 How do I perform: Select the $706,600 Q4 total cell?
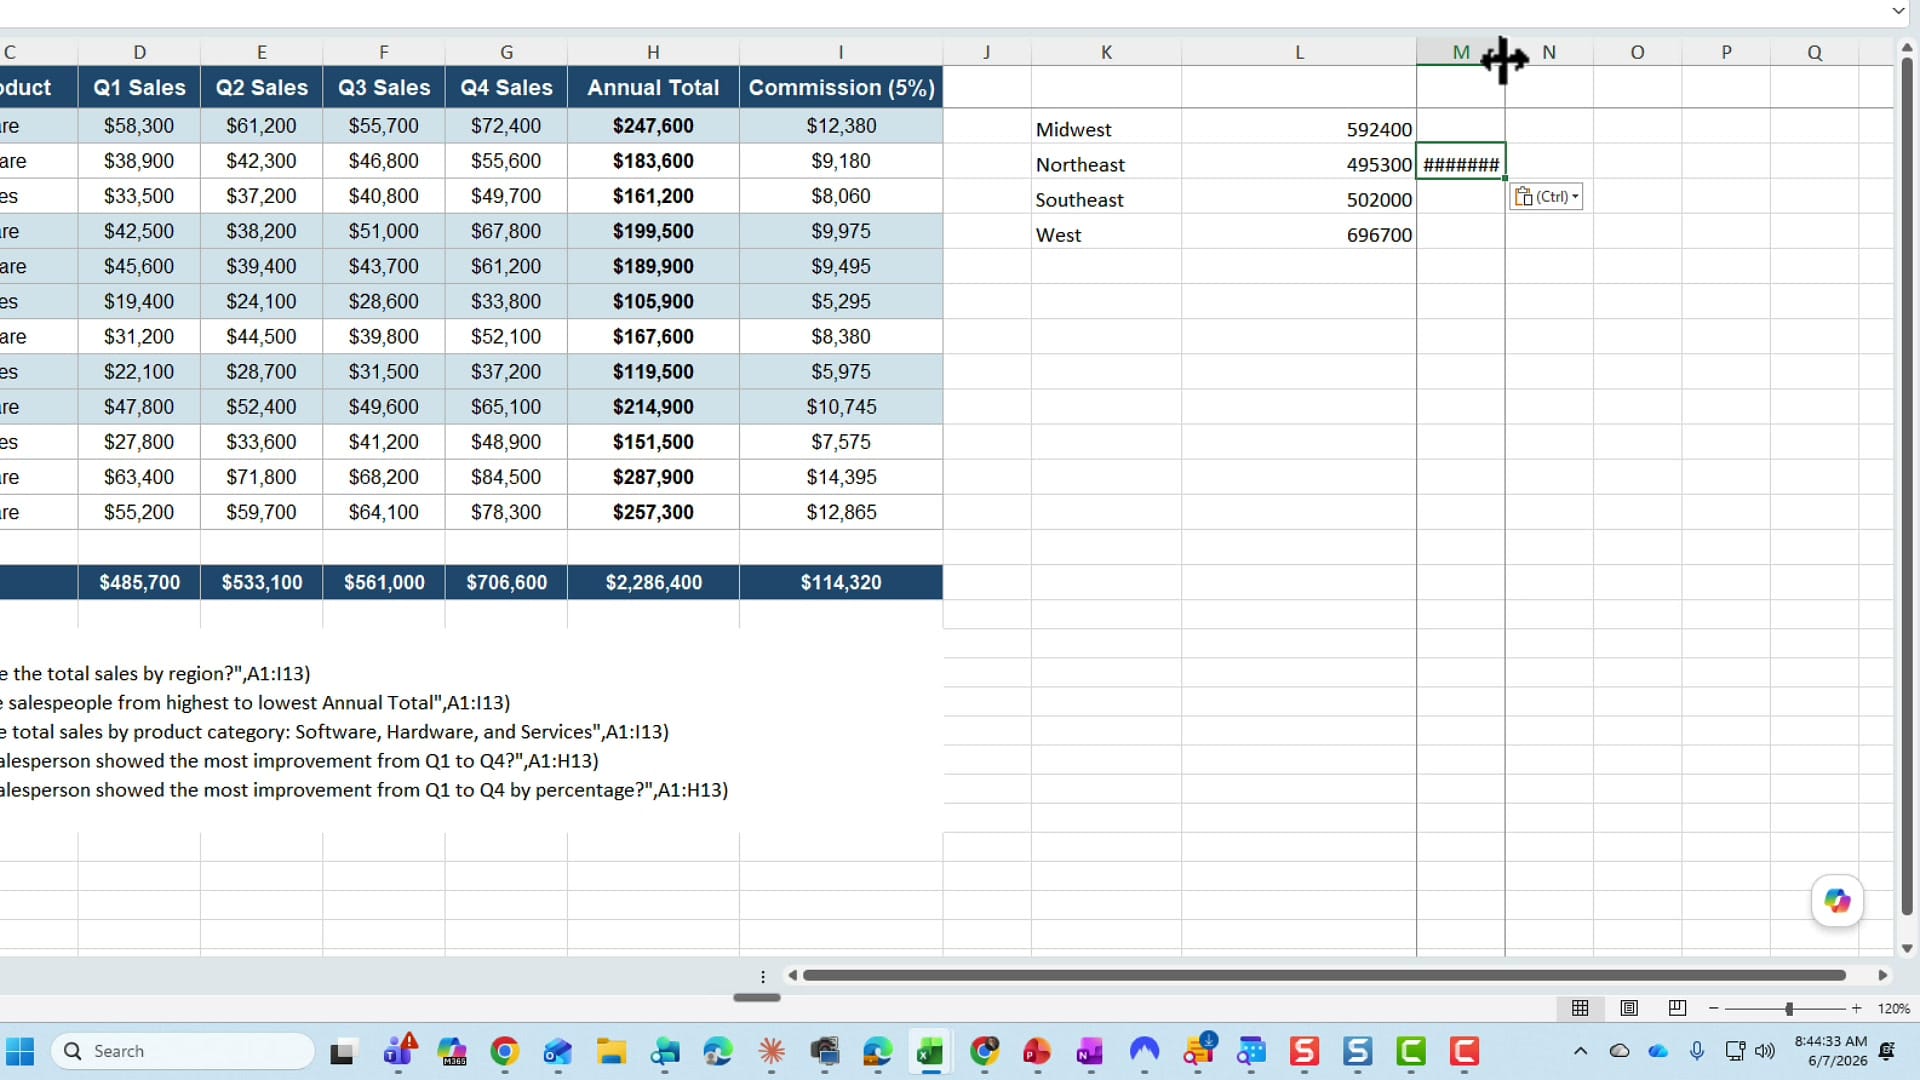pyautogui.click(x=506, y=582)
